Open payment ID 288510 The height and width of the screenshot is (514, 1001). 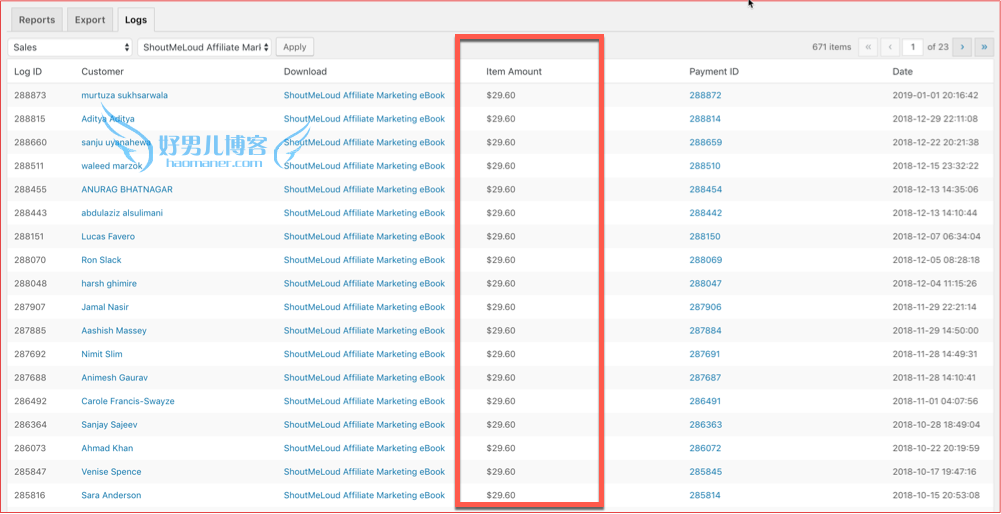705,166
